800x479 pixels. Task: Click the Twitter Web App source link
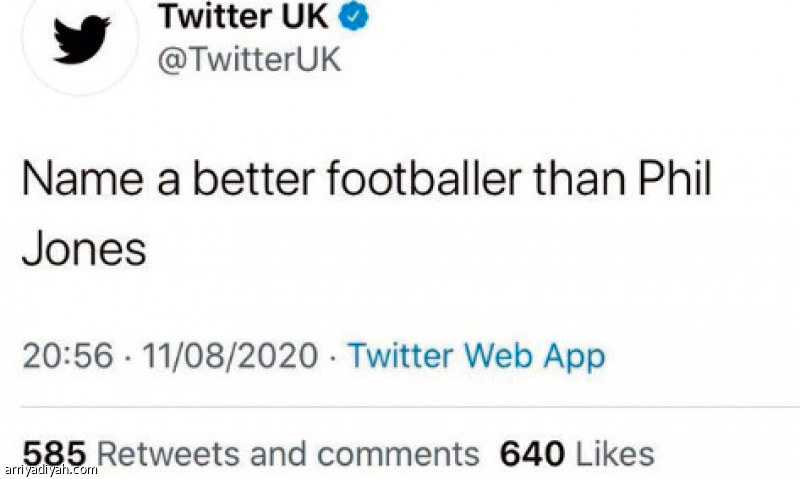[476, 355]
